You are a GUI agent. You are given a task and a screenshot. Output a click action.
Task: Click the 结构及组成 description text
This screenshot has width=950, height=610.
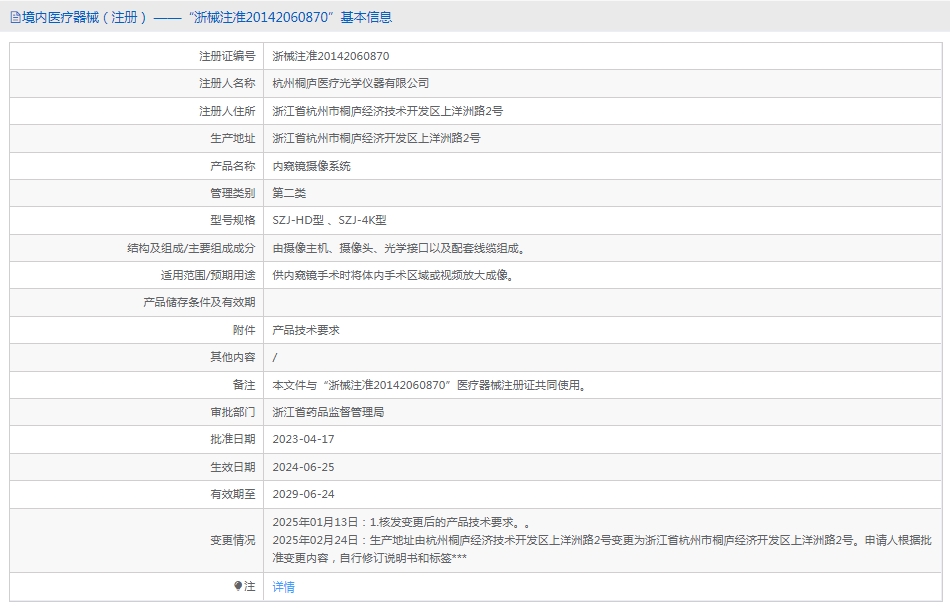(399, 248)
